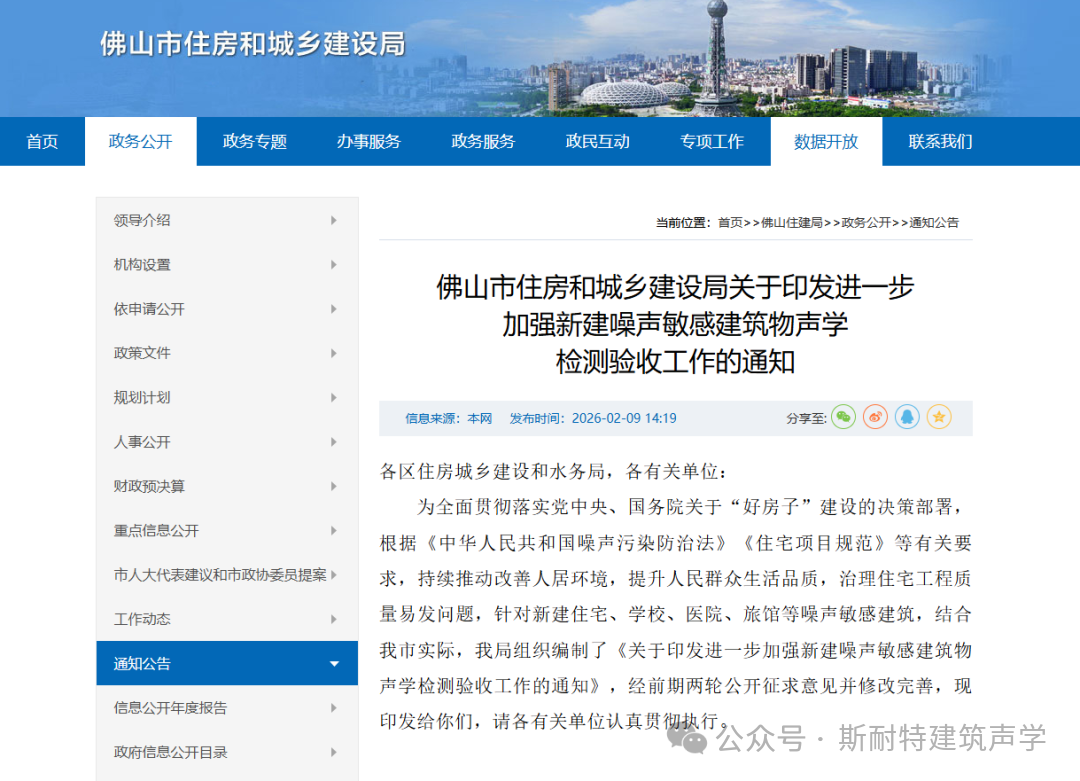1080x781 pixels.
Task: Open 依申请公开 in the sidebar
Action: click(x=150, y=309)
